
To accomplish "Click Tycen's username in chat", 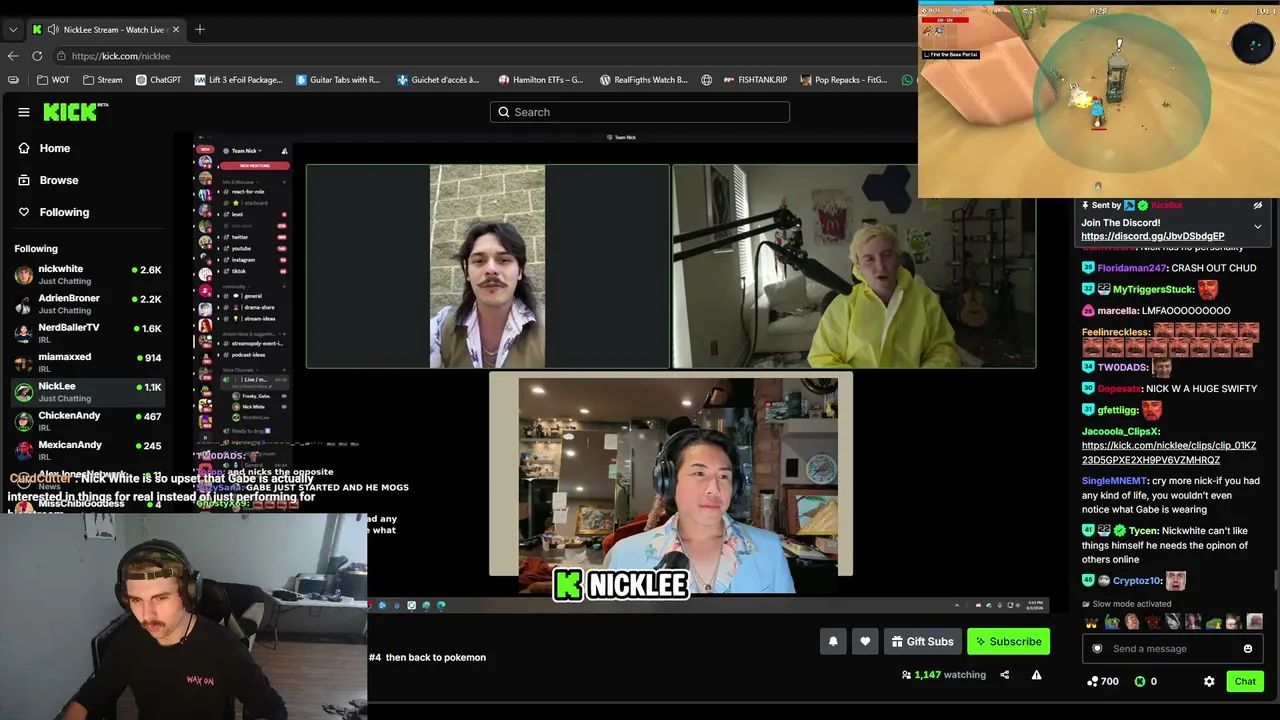I will pos(1144,531).
